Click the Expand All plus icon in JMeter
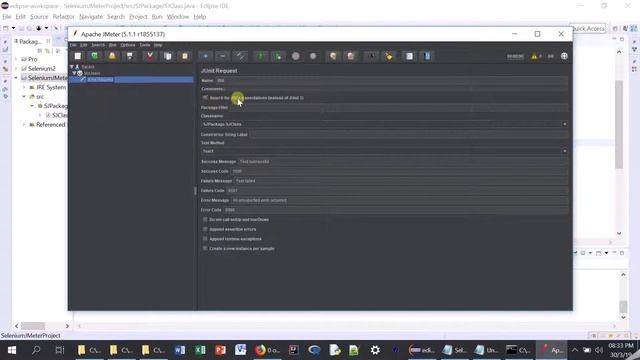The height and width of the screenshot is (360, 640). 205,56
